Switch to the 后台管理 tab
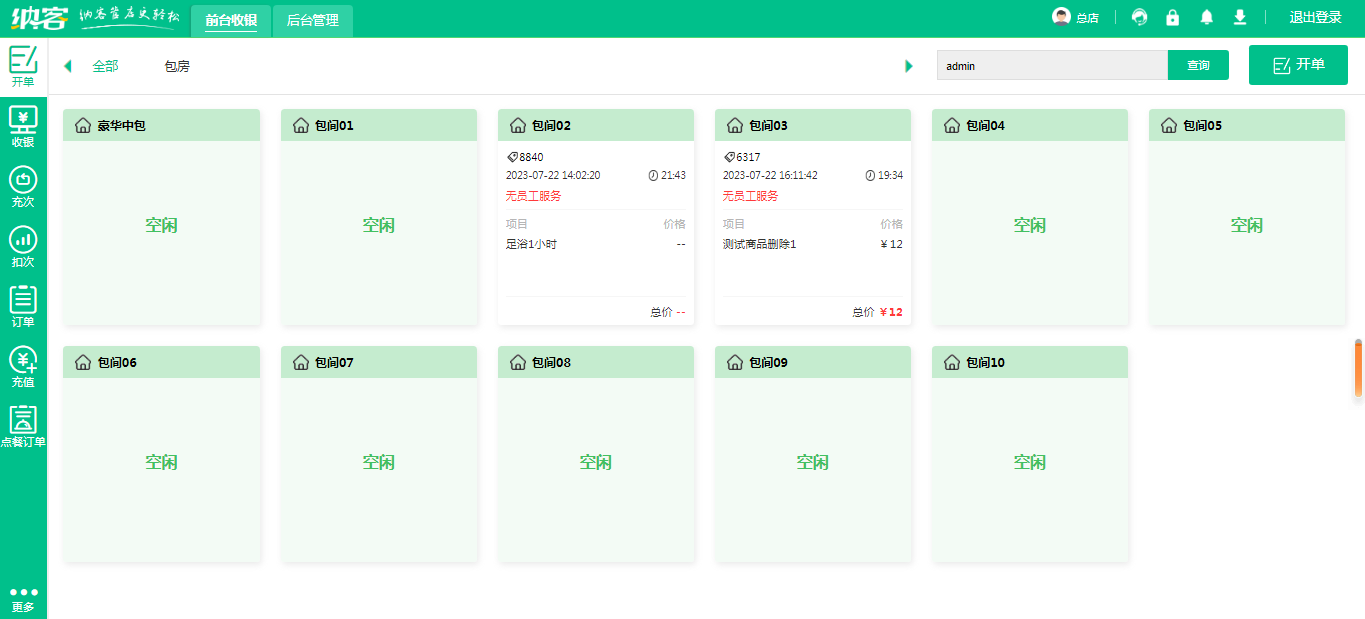1365x619 pixels. [x=312, y=20]
